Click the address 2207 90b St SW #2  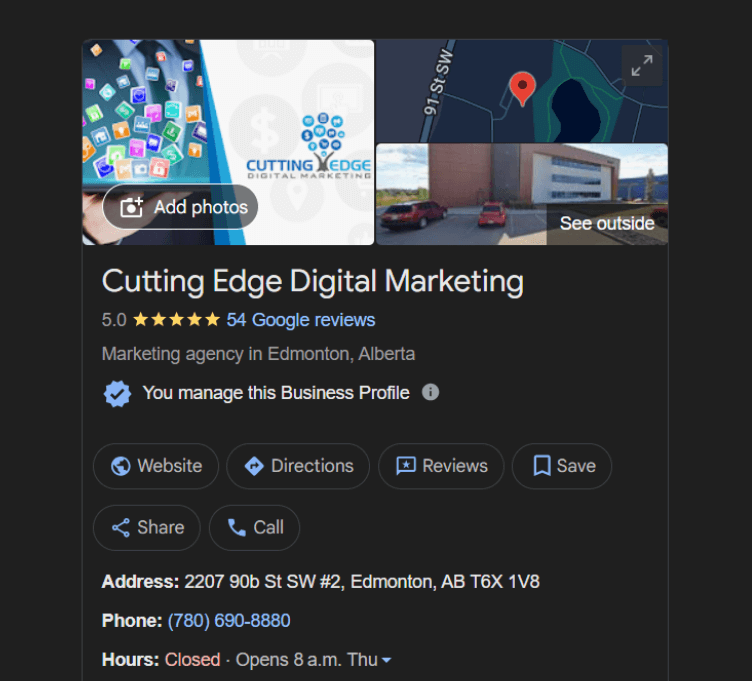click(x=362, y=582)
